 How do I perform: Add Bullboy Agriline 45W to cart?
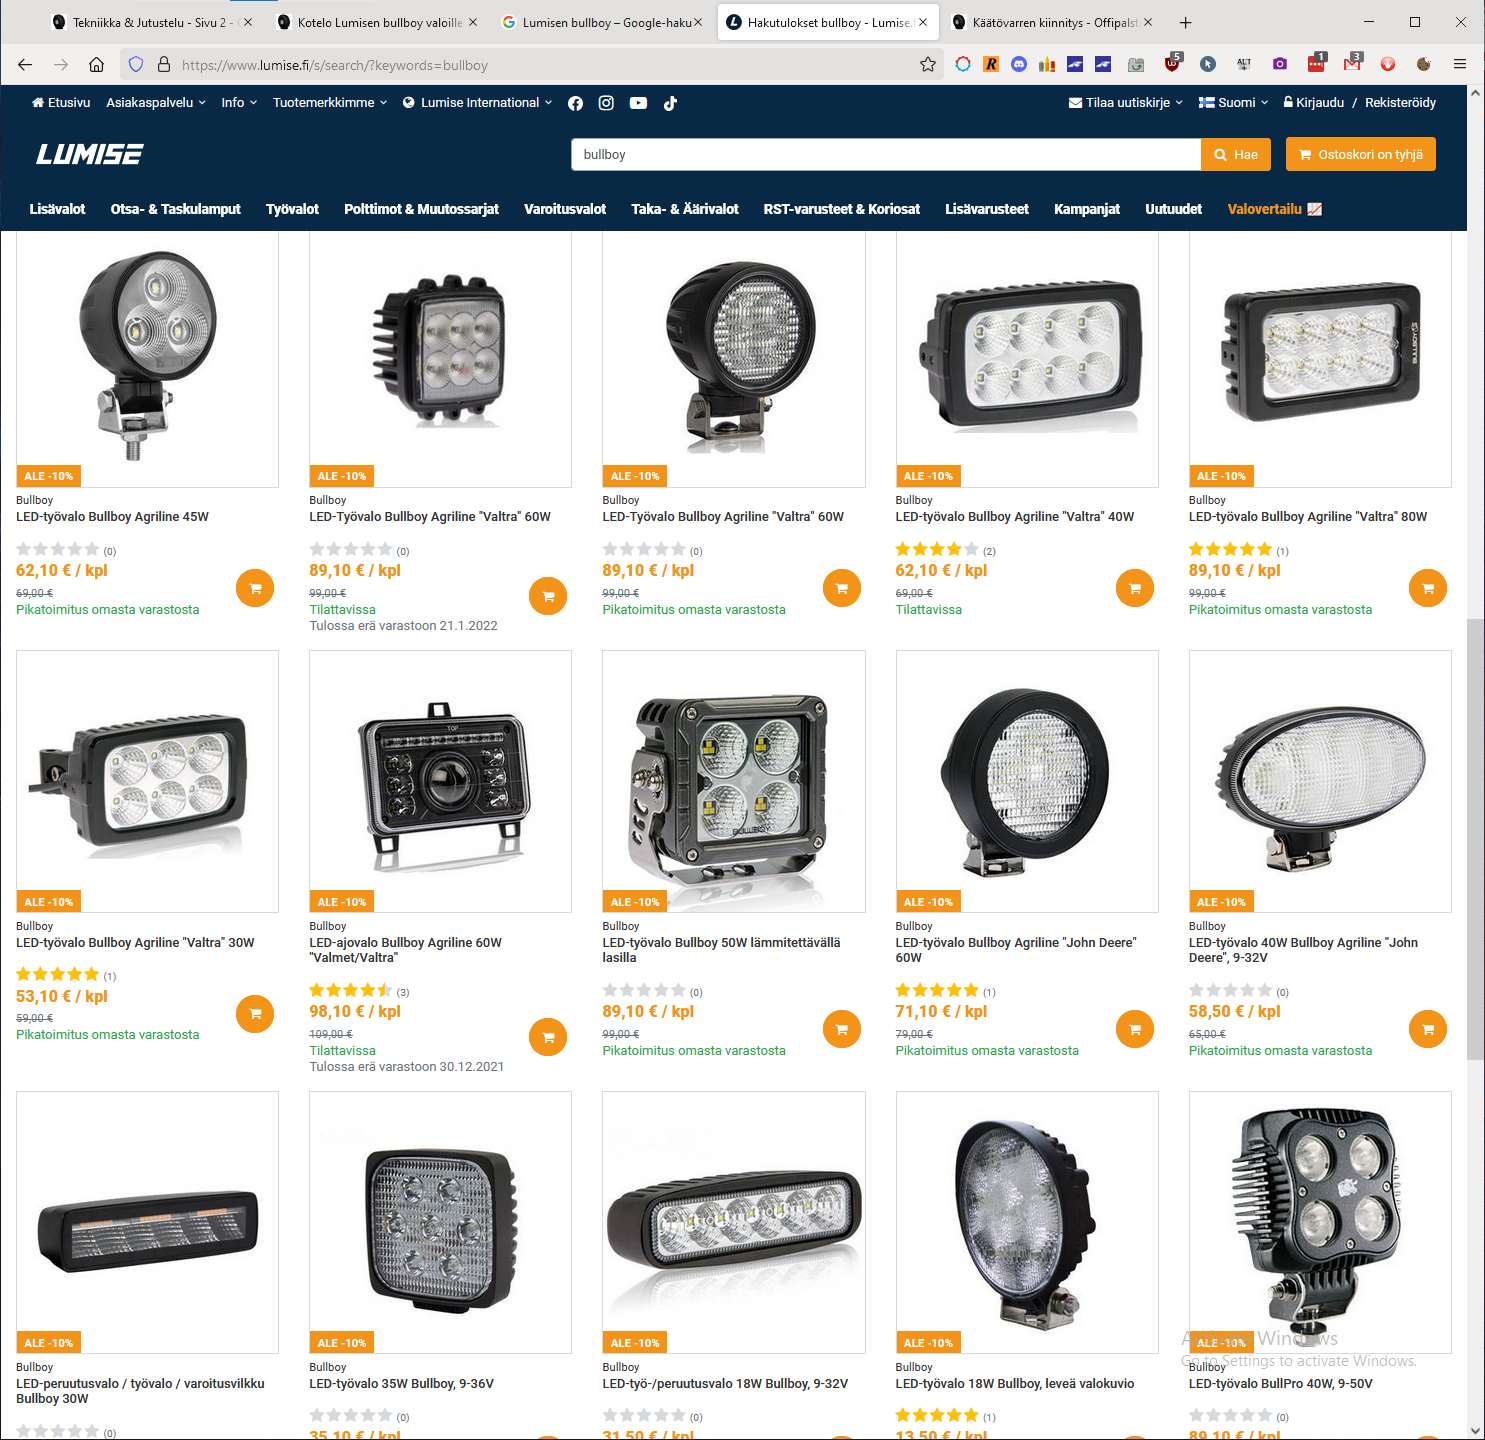point(255,588)
